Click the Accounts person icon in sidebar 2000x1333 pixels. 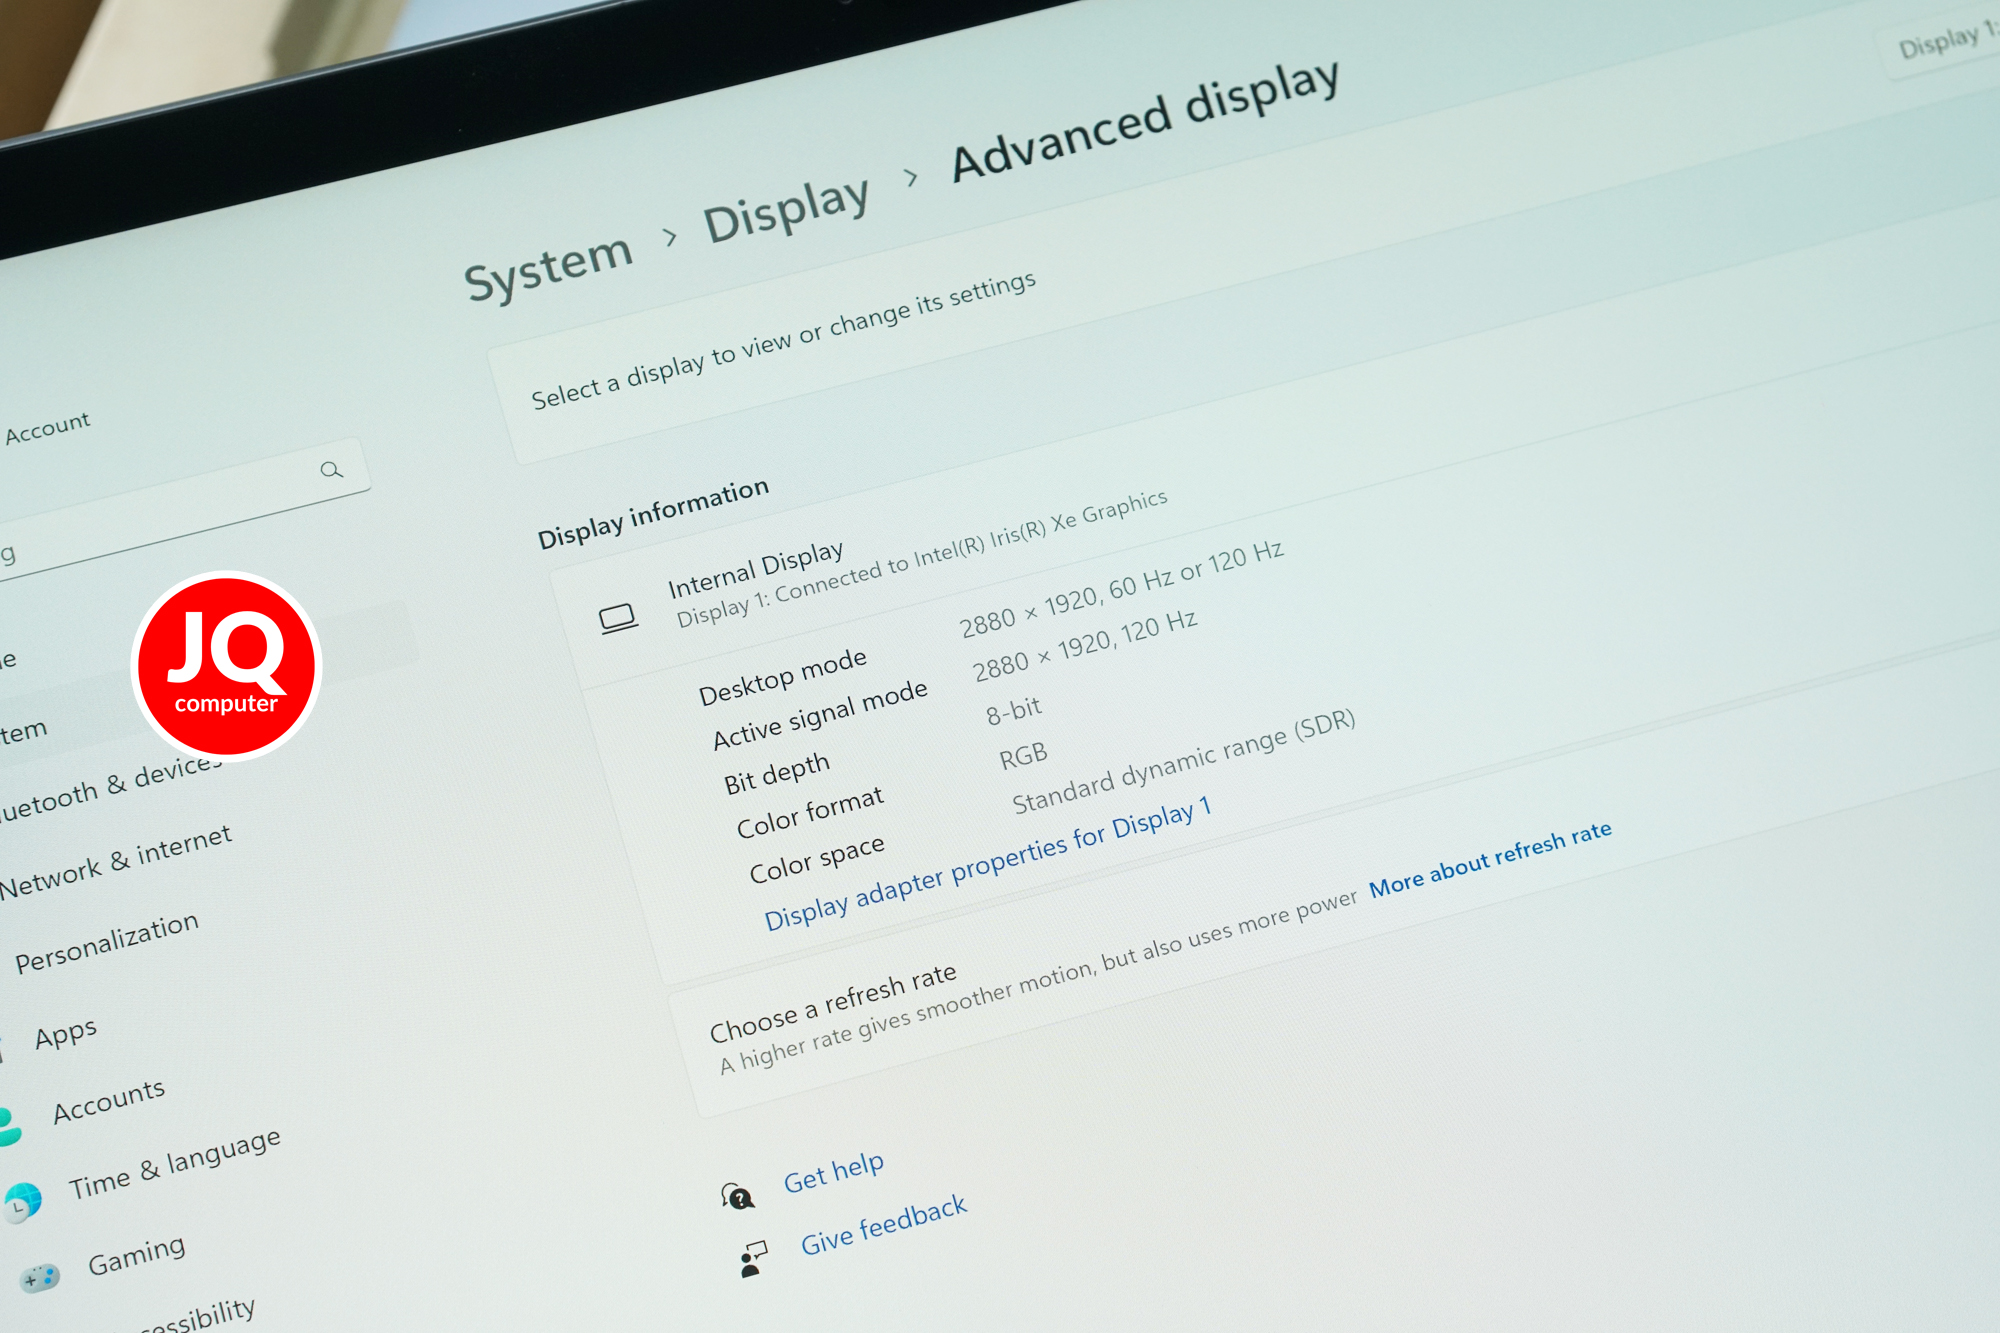coord(8,1127)
